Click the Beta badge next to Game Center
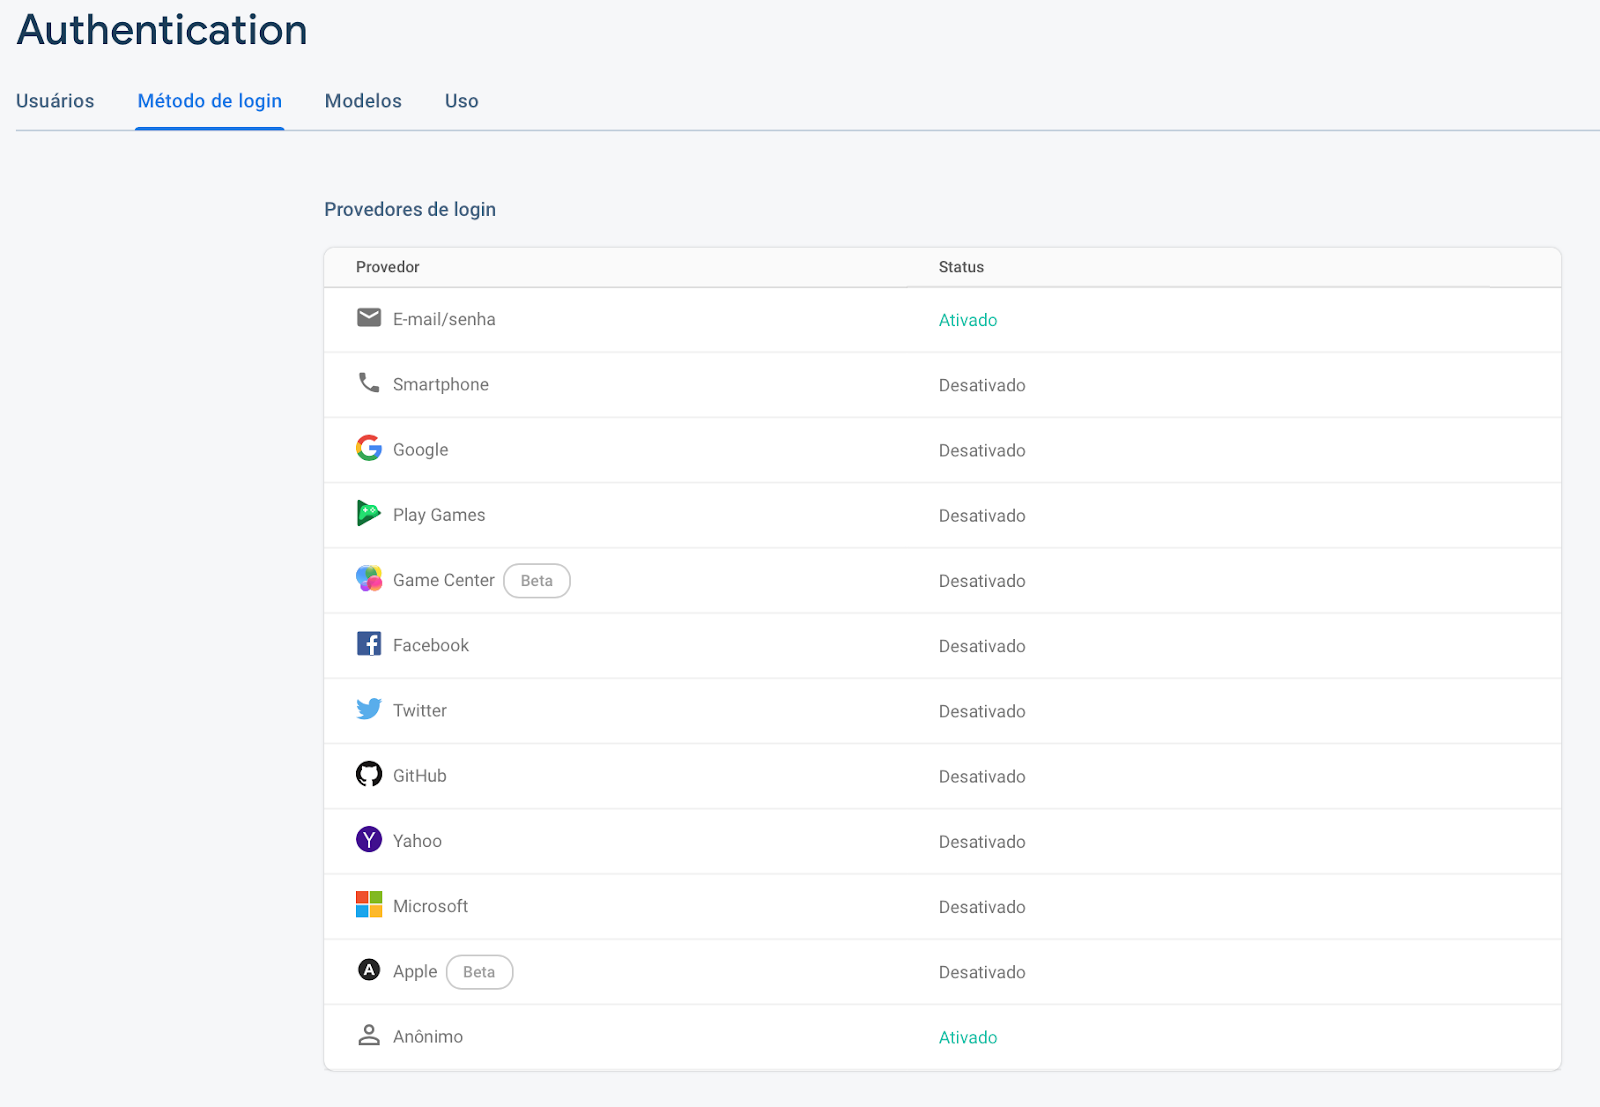 point(537,581)
